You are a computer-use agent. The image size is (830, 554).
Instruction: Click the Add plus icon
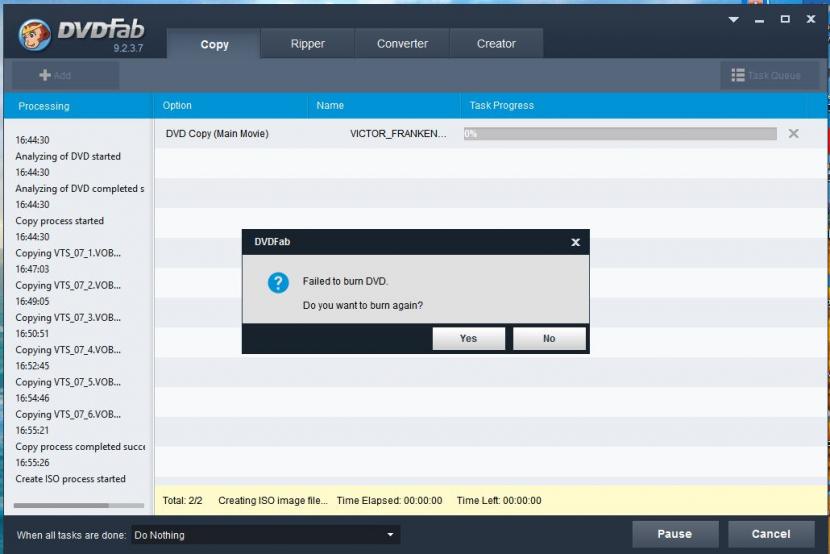(44, 75)
